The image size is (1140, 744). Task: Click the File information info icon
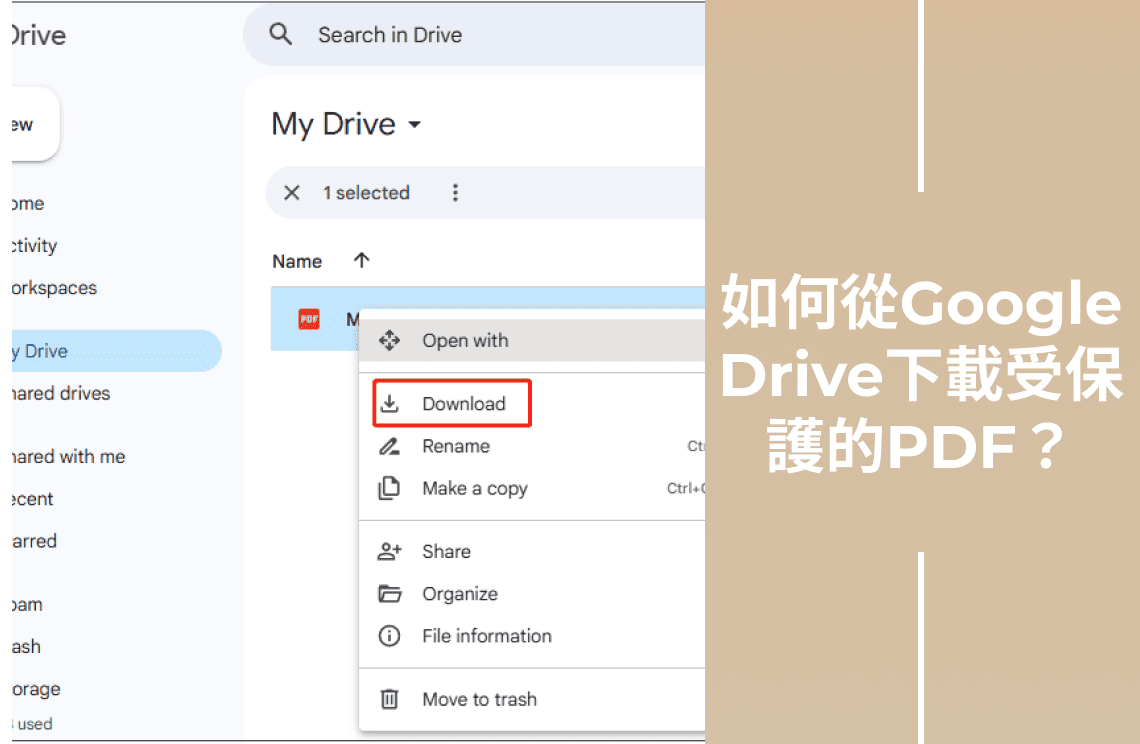tap(389, 636)
